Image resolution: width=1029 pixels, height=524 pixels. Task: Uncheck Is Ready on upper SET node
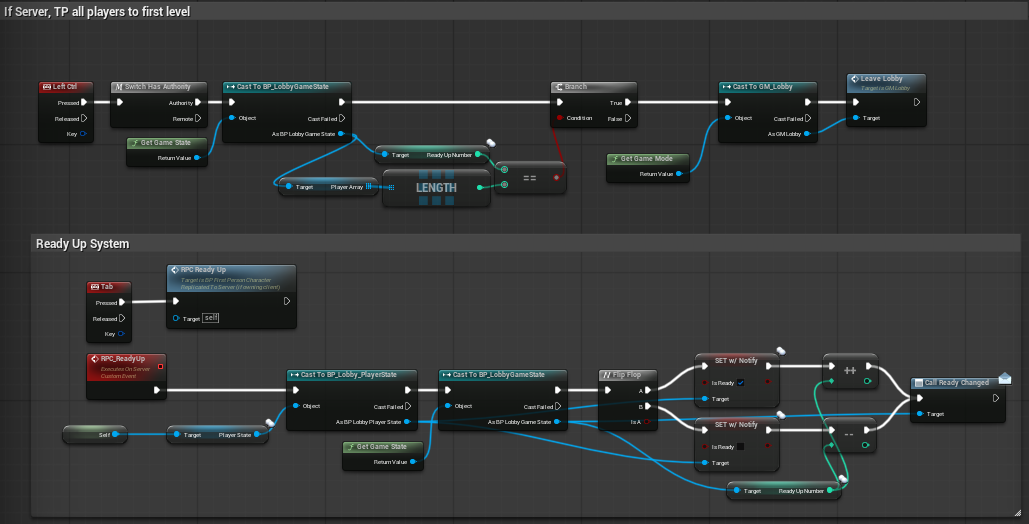[740, 382]
